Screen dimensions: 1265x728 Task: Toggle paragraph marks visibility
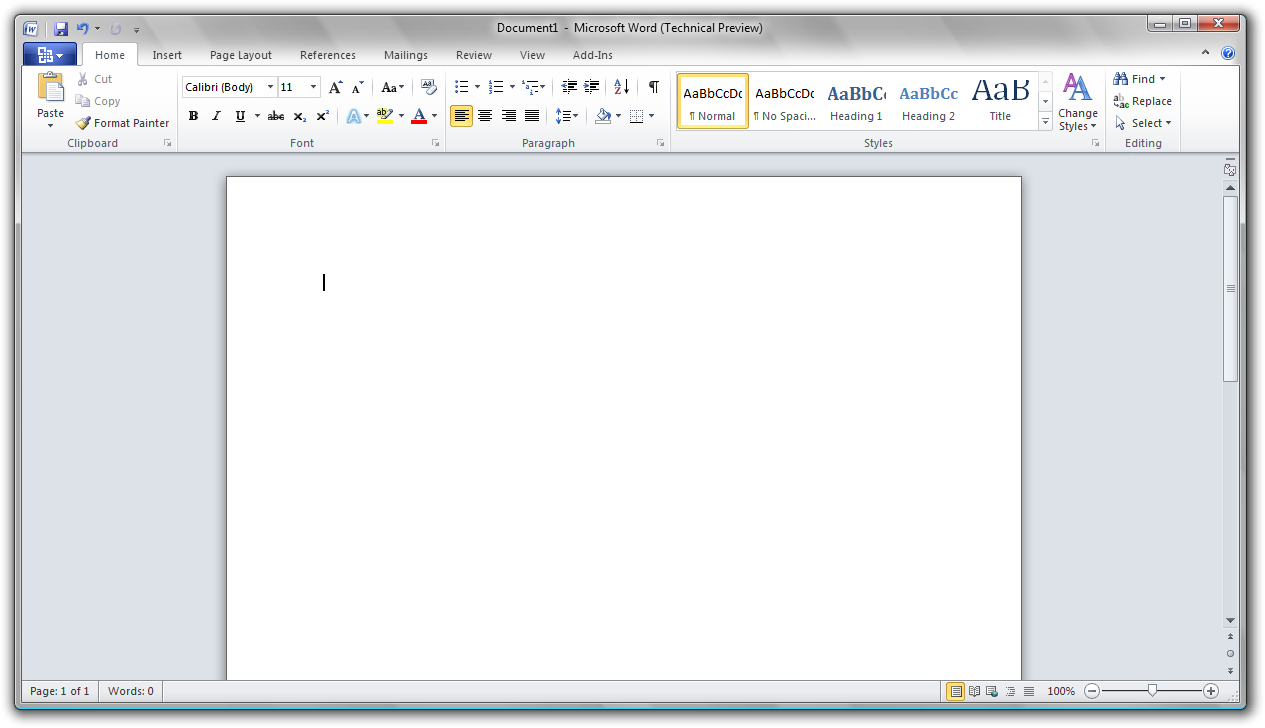653,87
